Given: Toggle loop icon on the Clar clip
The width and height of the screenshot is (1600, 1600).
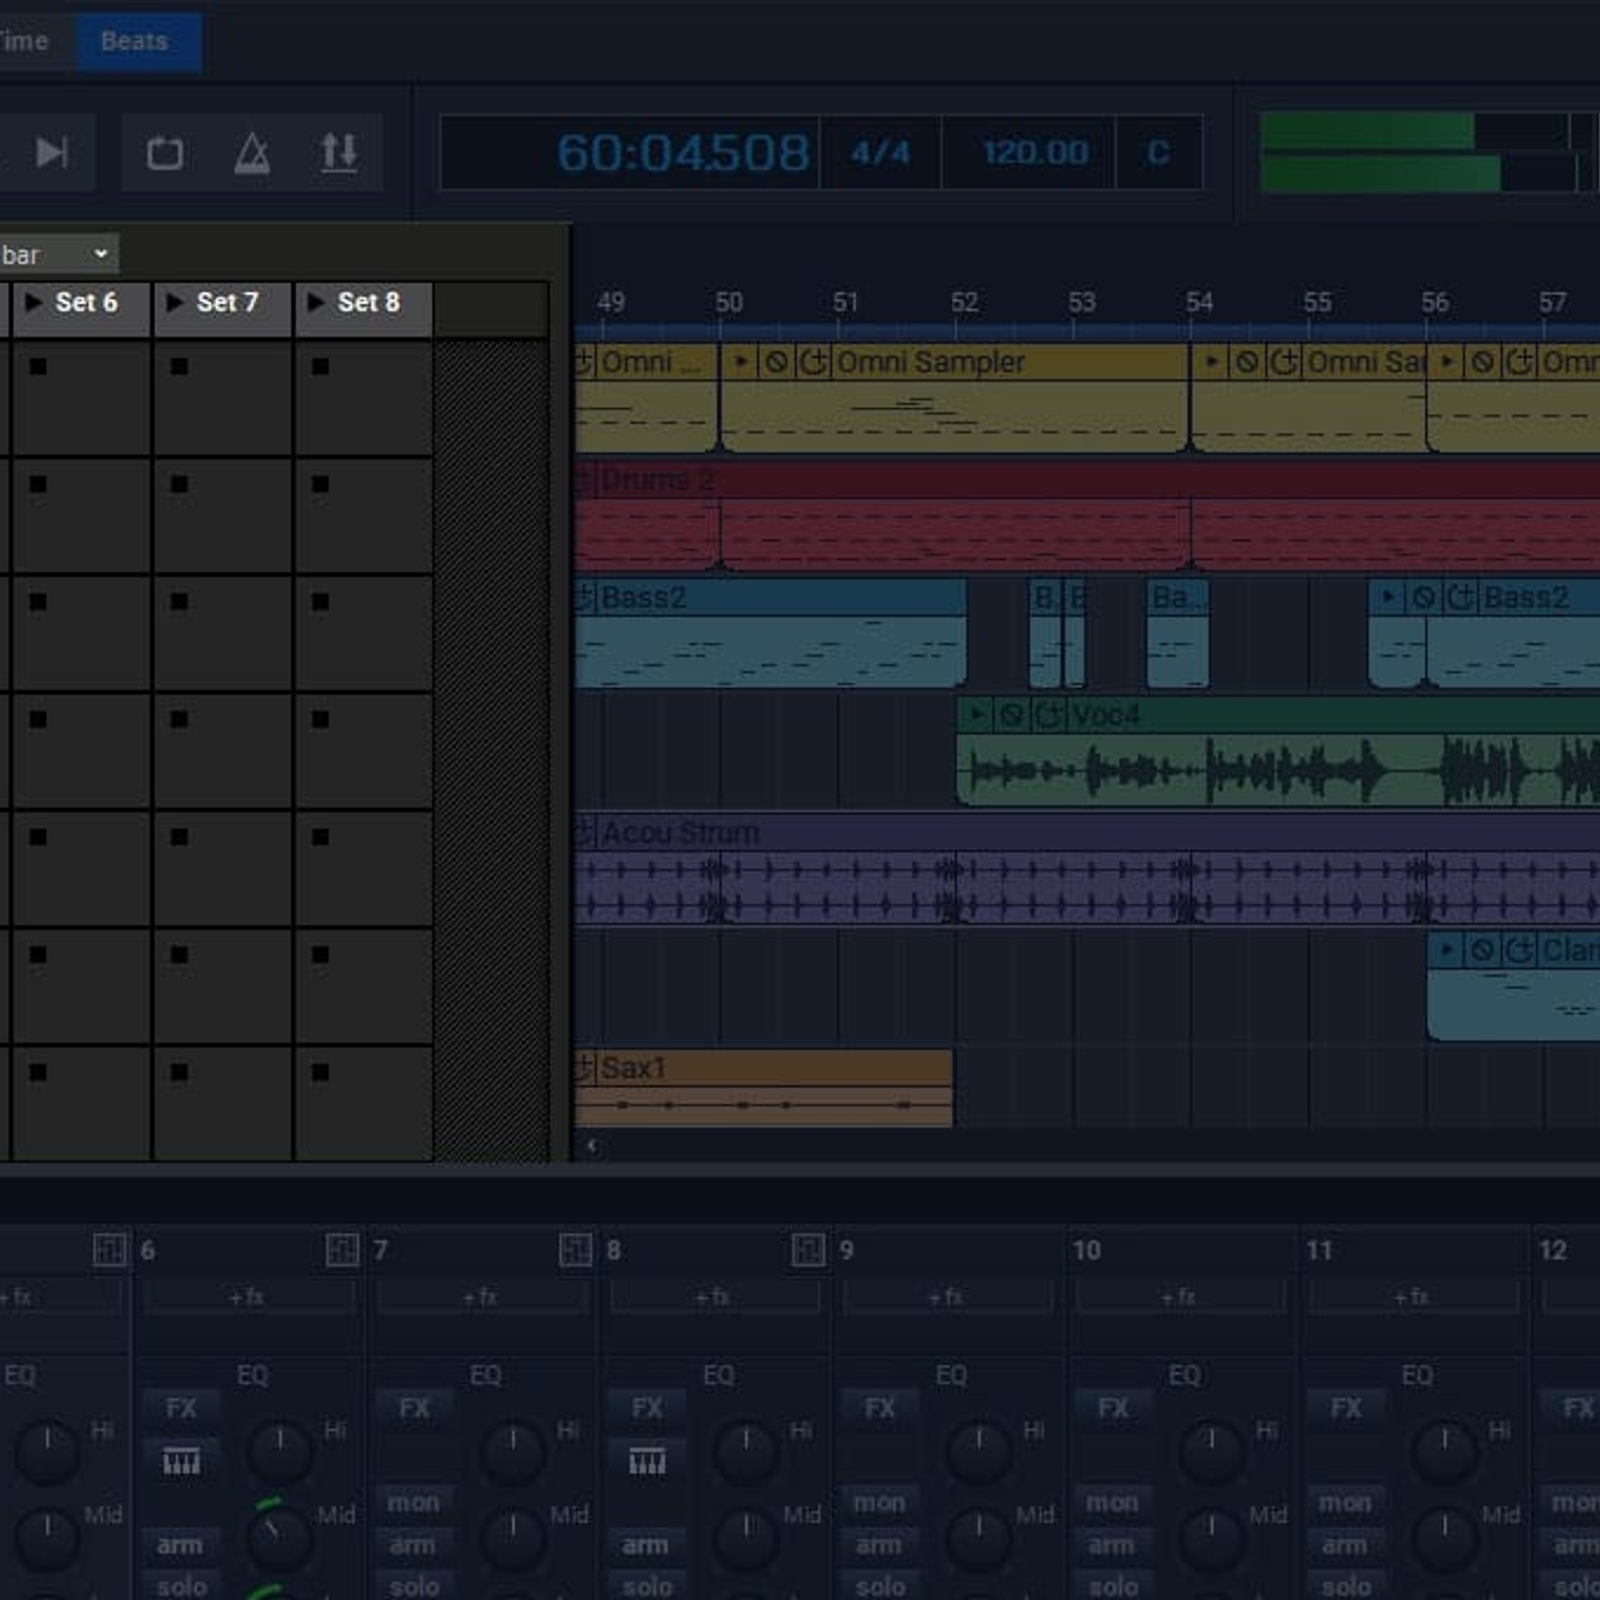Looking at the screenshot, I should (x=1519, y=949).
